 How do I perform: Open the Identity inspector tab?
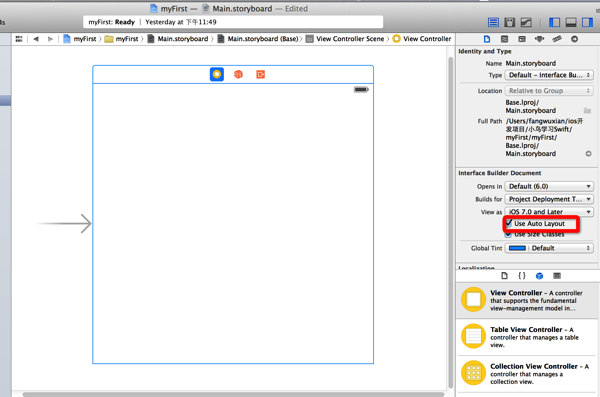[x=522, y=39]
